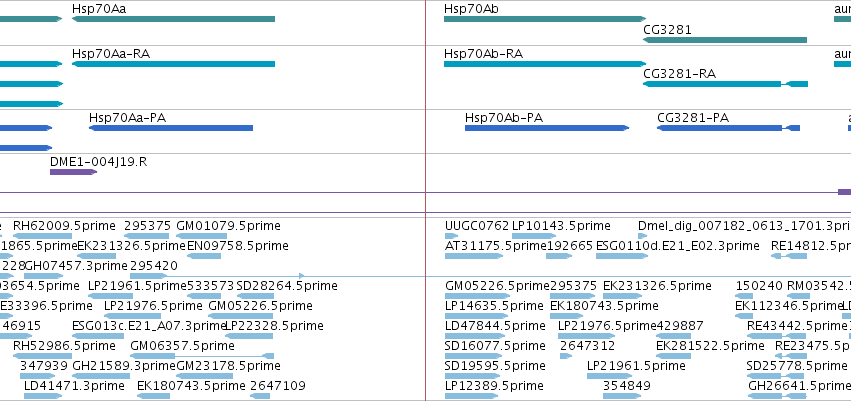
Task: Click the CG3281-PA protein feature
Action: point(728,128)
